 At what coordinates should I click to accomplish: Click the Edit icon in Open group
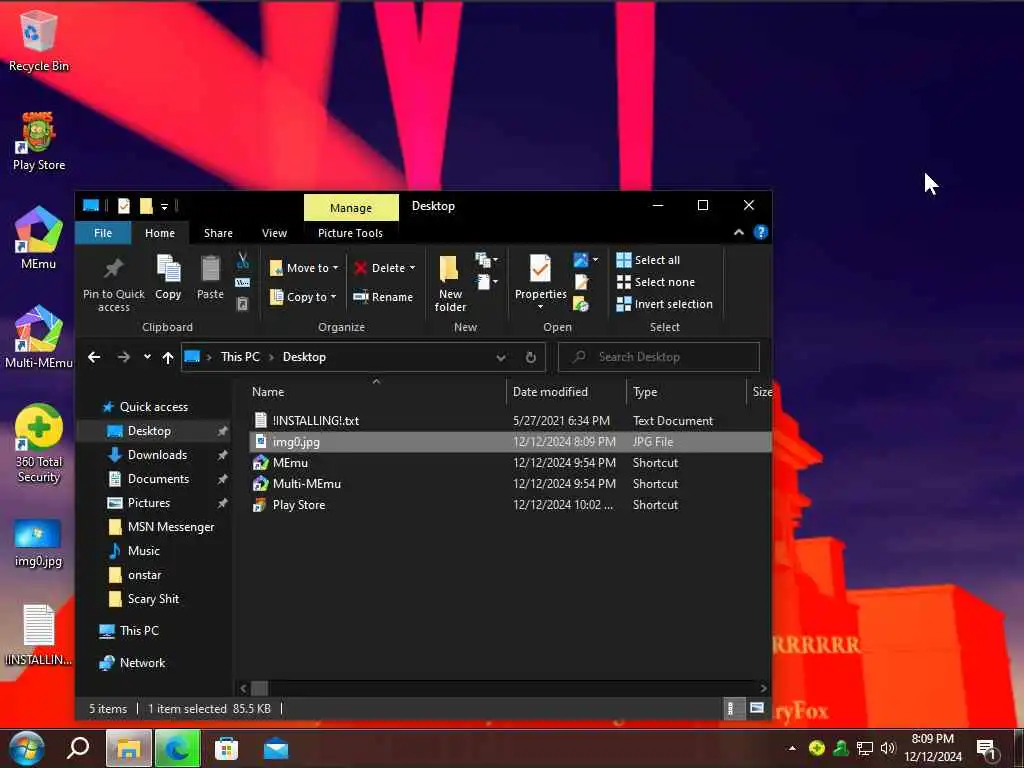pos(581,282)
